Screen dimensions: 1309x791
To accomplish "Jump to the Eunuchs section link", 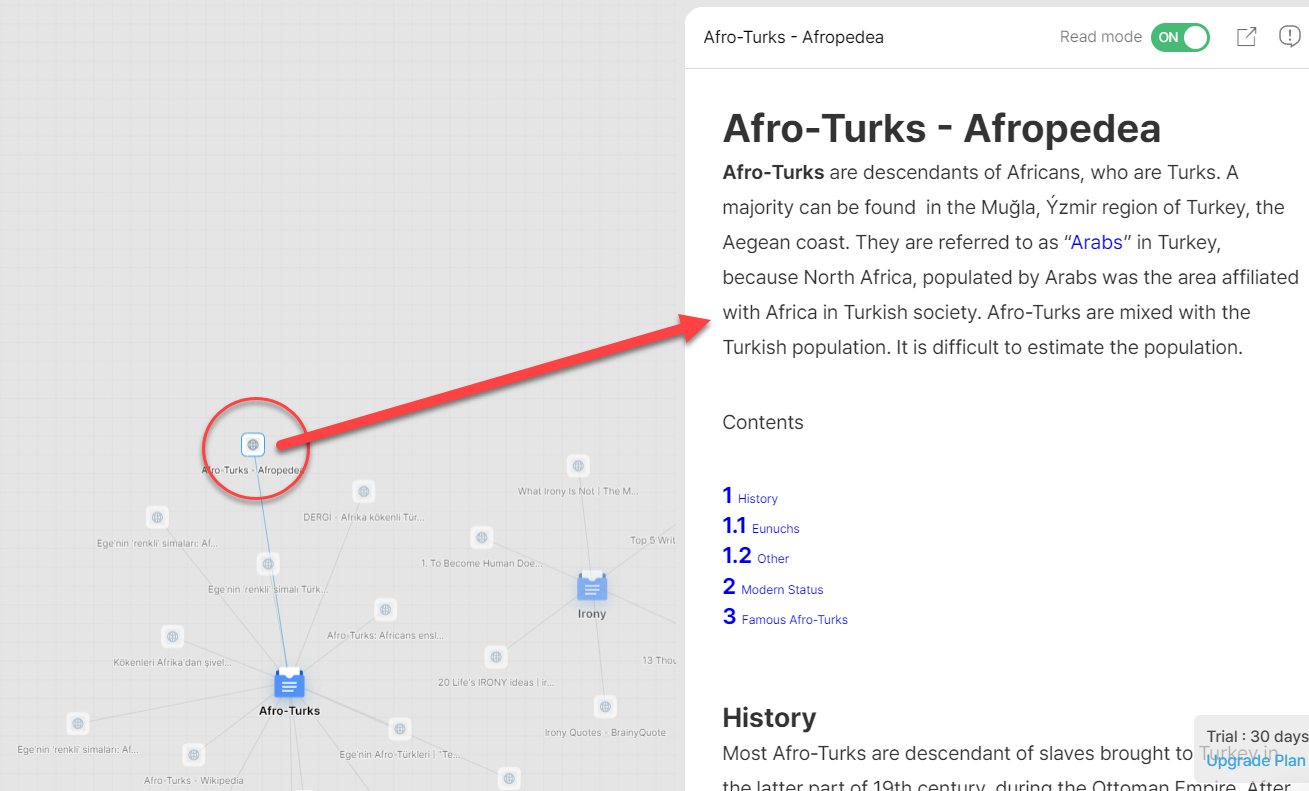I will (x=776, y=529).
